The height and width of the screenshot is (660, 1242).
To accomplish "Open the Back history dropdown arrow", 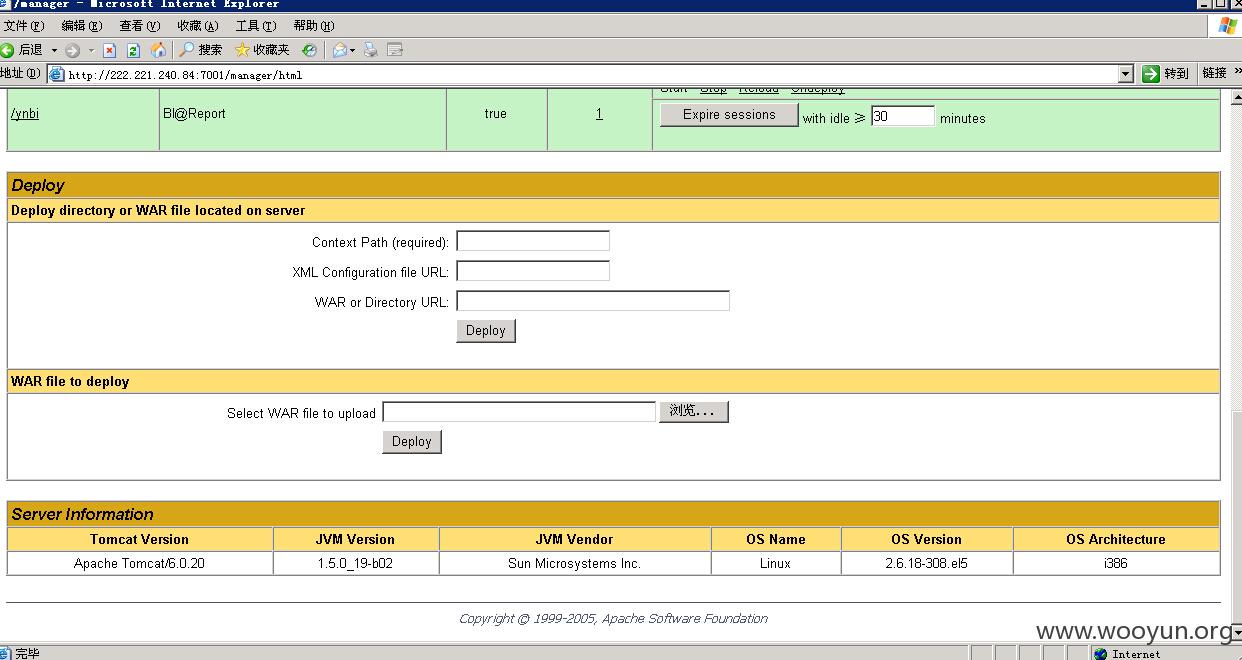I will point(54,50).
